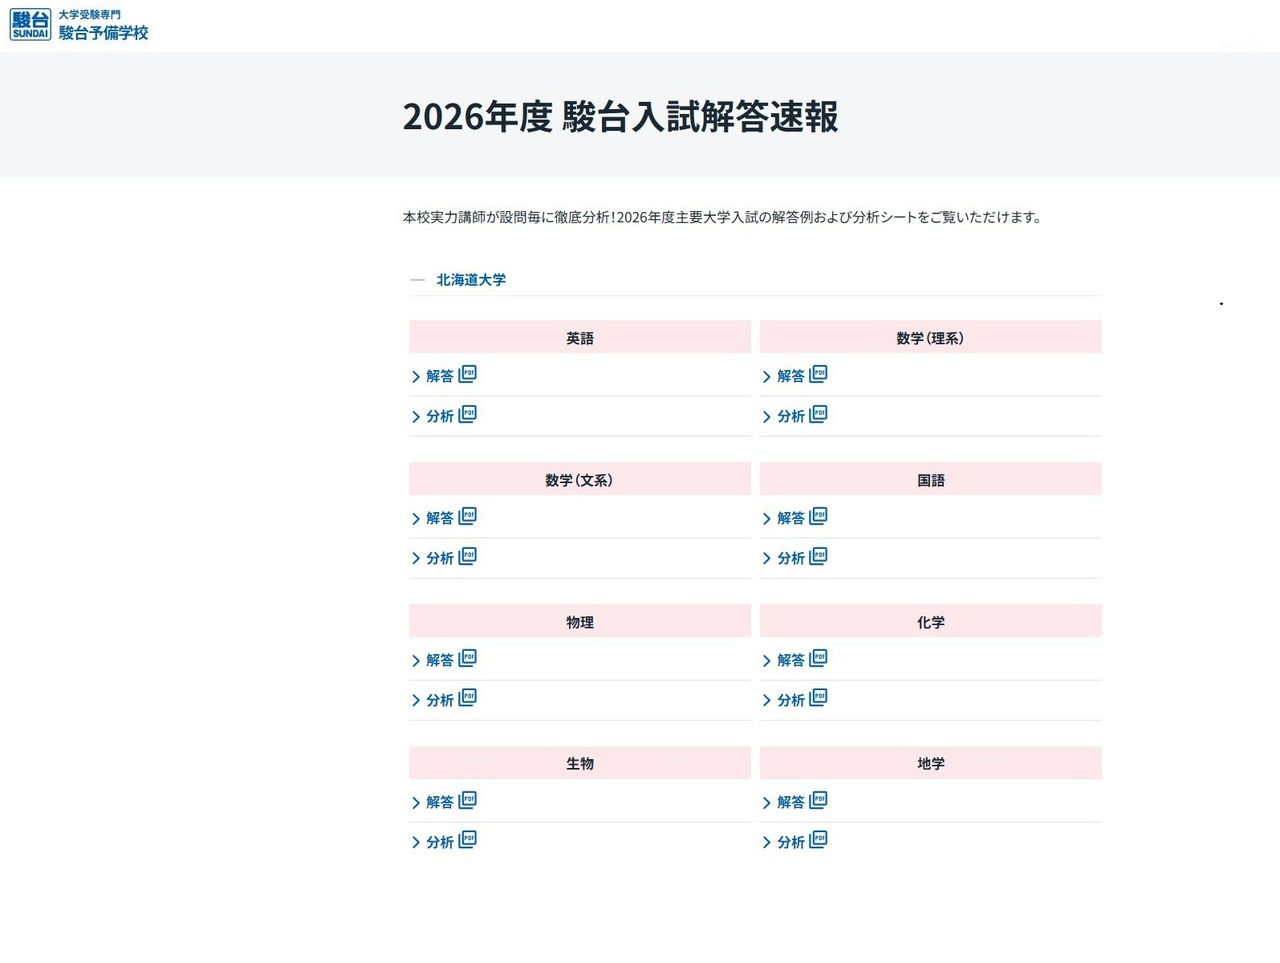Image resolution: width=1280 pixels, height=963 pixels.
Task: Open the 北海道大学 link
Action: (469, 280)
